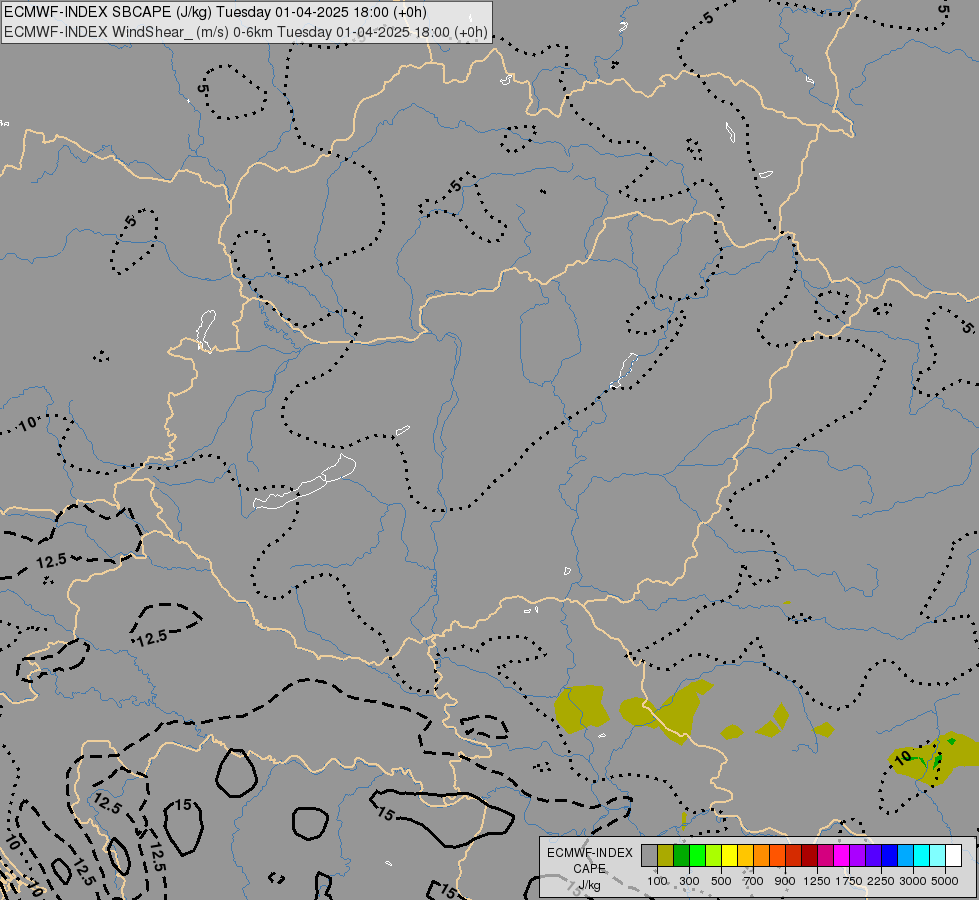Pick the dark green legend swatch

pyautogui.click(x=682, y=855)
